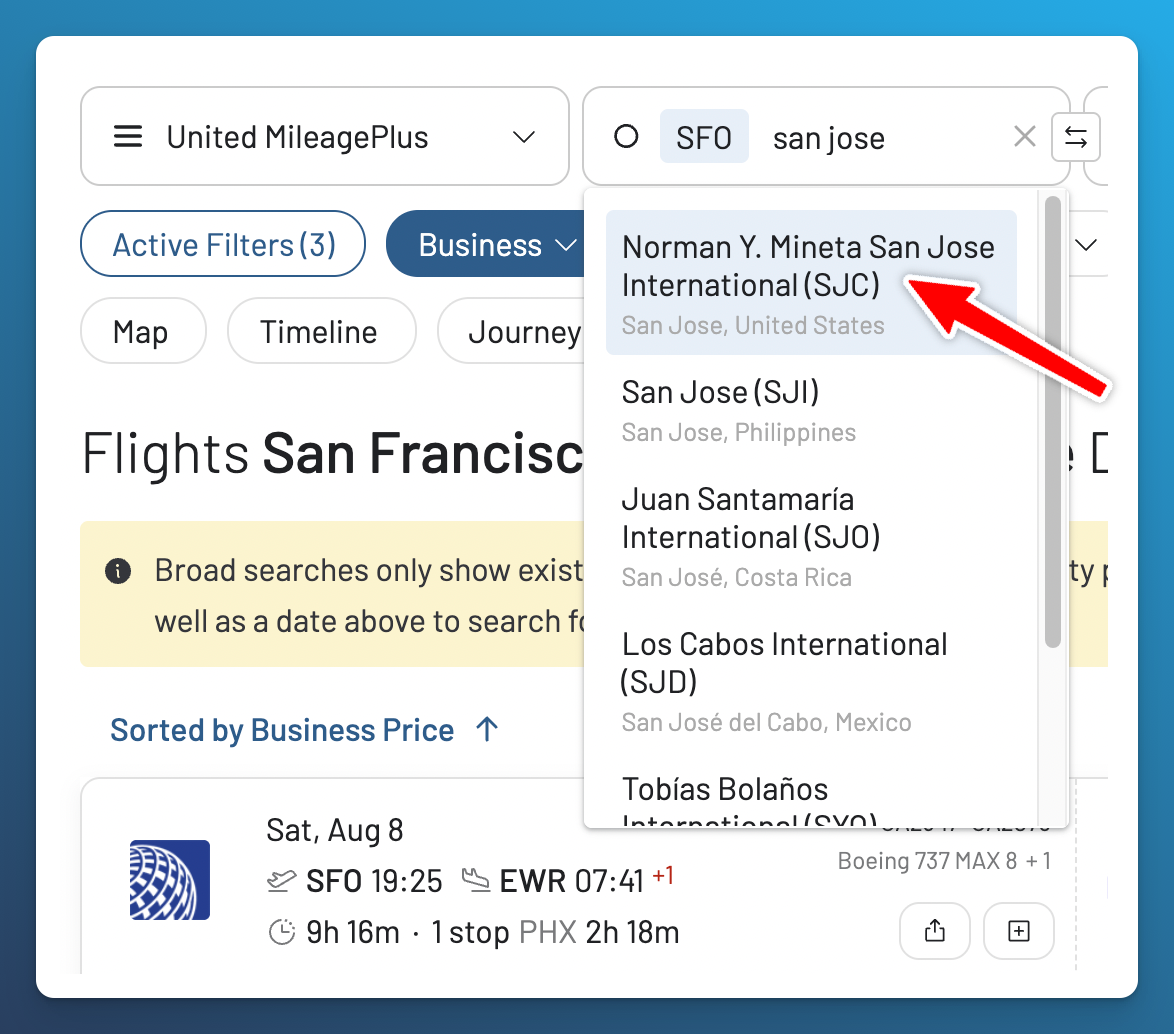Screen dimensions: 1174x1034
Task: Open Active Filters (3)
Action: click(223, 244)
